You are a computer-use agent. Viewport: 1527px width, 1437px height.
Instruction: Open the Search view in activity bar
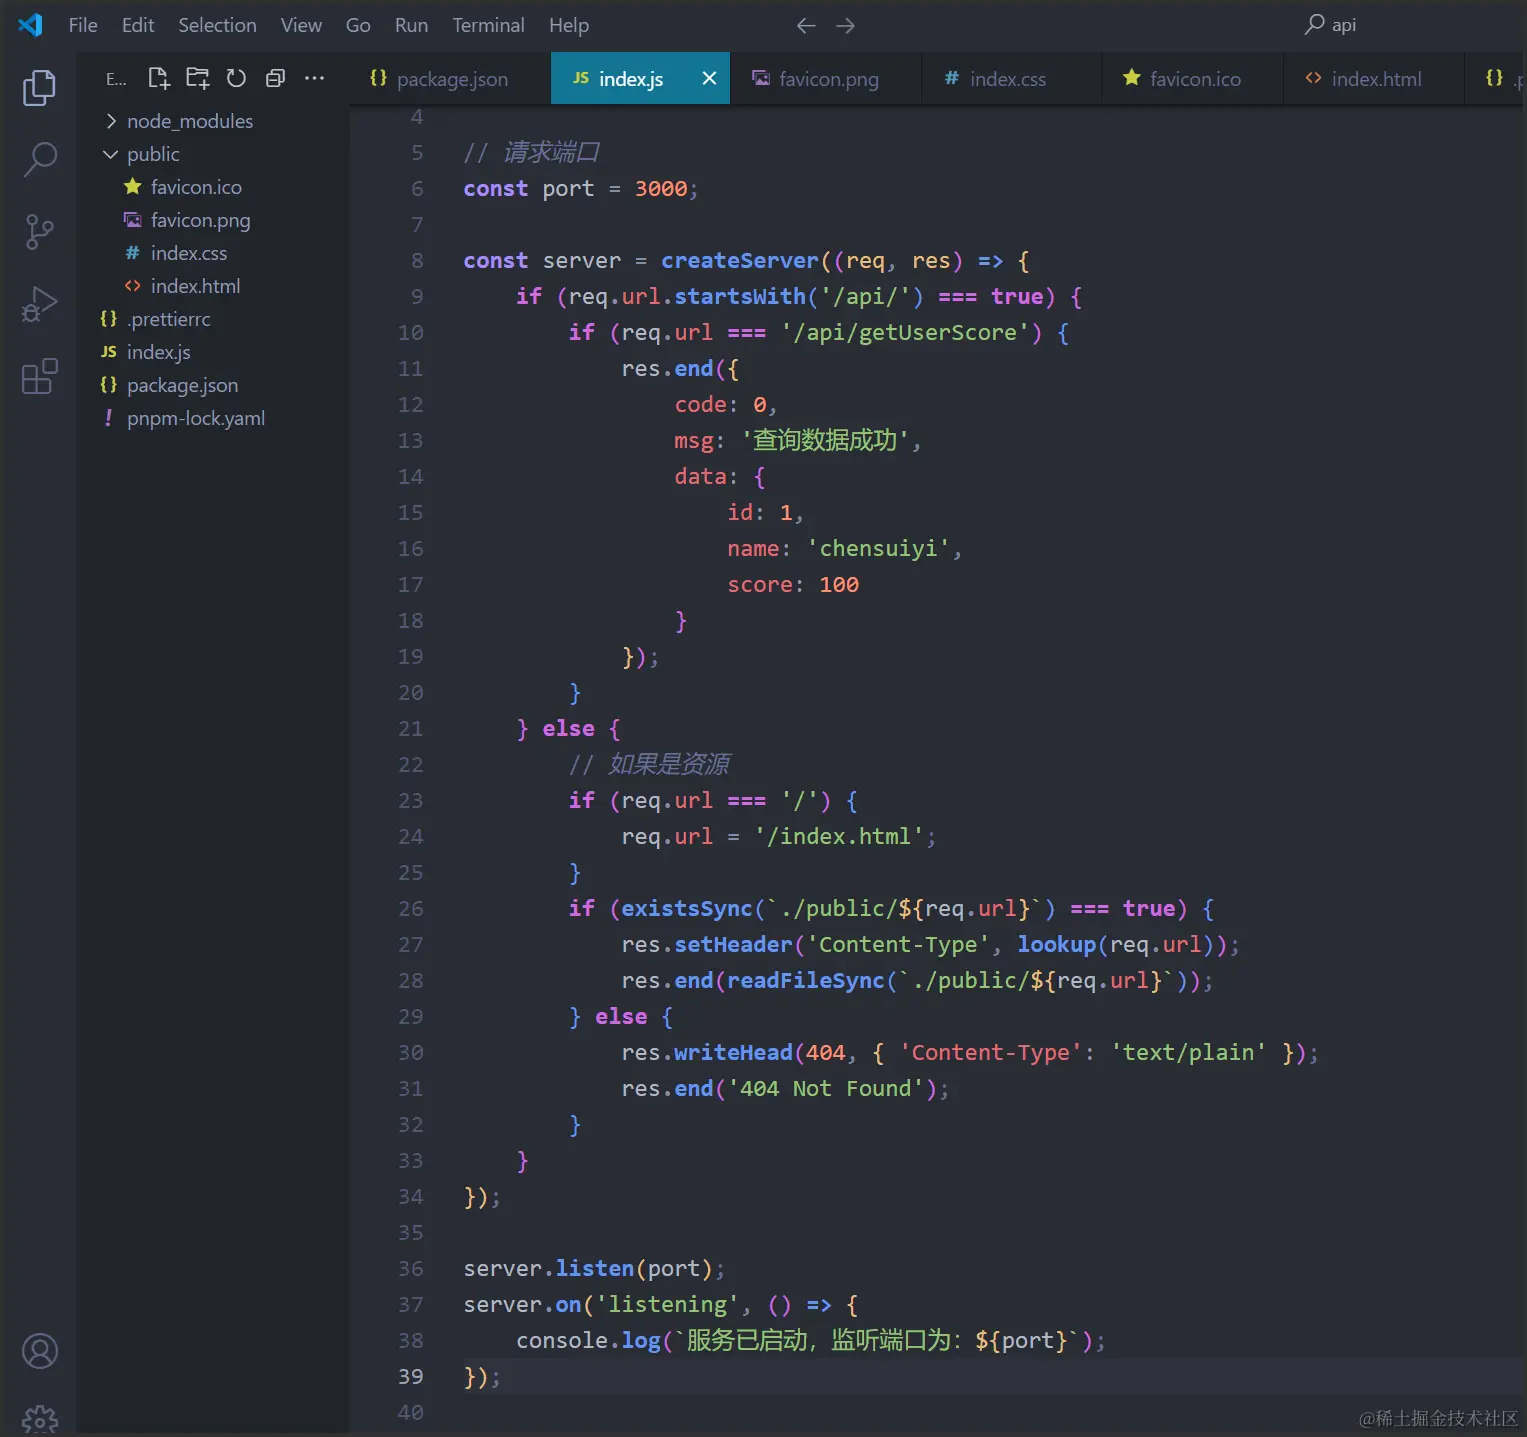point(39,159)
